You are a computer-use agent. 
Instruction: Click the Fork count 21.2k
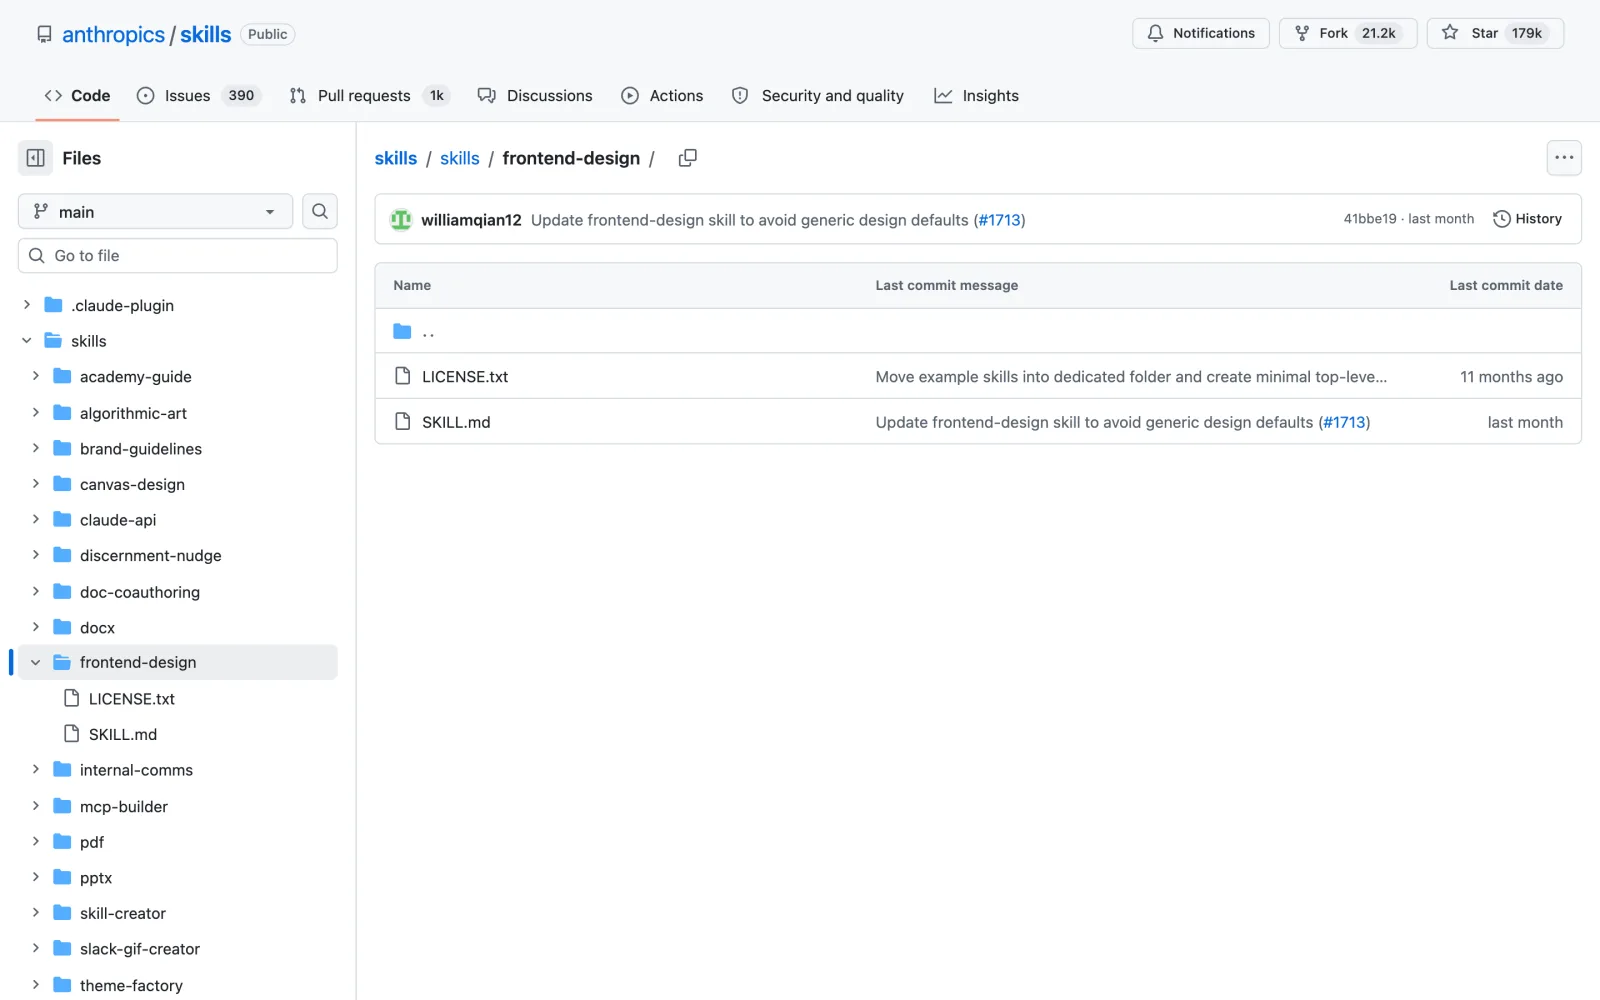click(1379, 33)
